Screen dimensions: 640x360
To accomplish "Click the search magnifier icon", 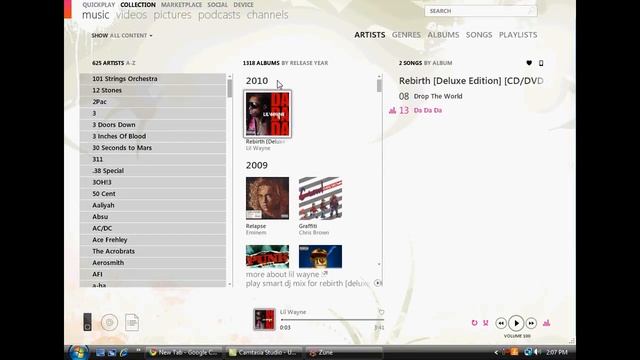I will 531,11.
